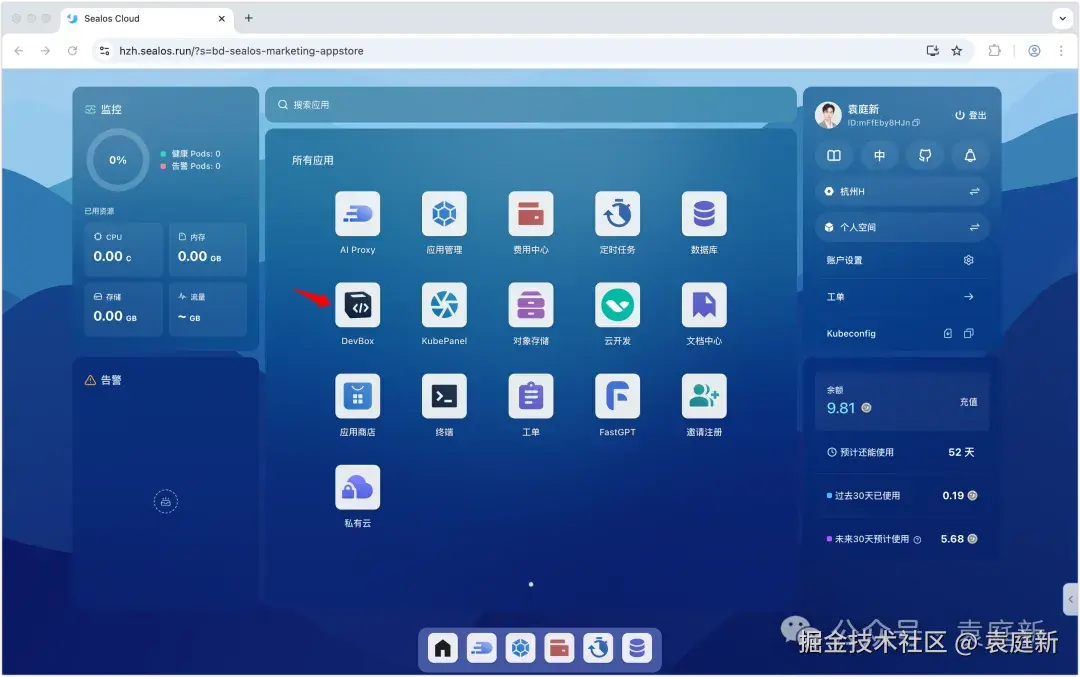Open the FastGPT app
The width and height of the screenshot is (1080, 677).
coord(617,396)
